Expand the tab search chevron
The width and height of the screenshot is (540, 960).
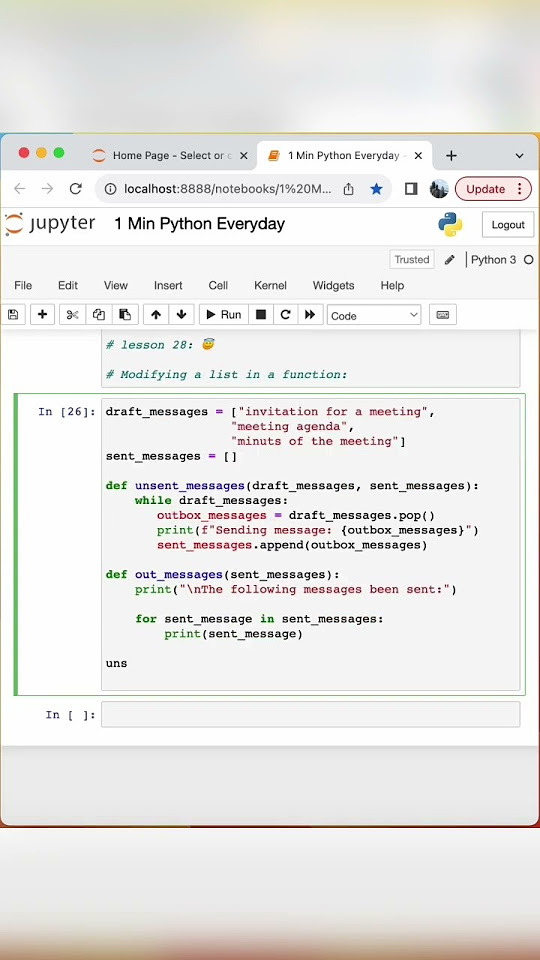coord(519,156)
